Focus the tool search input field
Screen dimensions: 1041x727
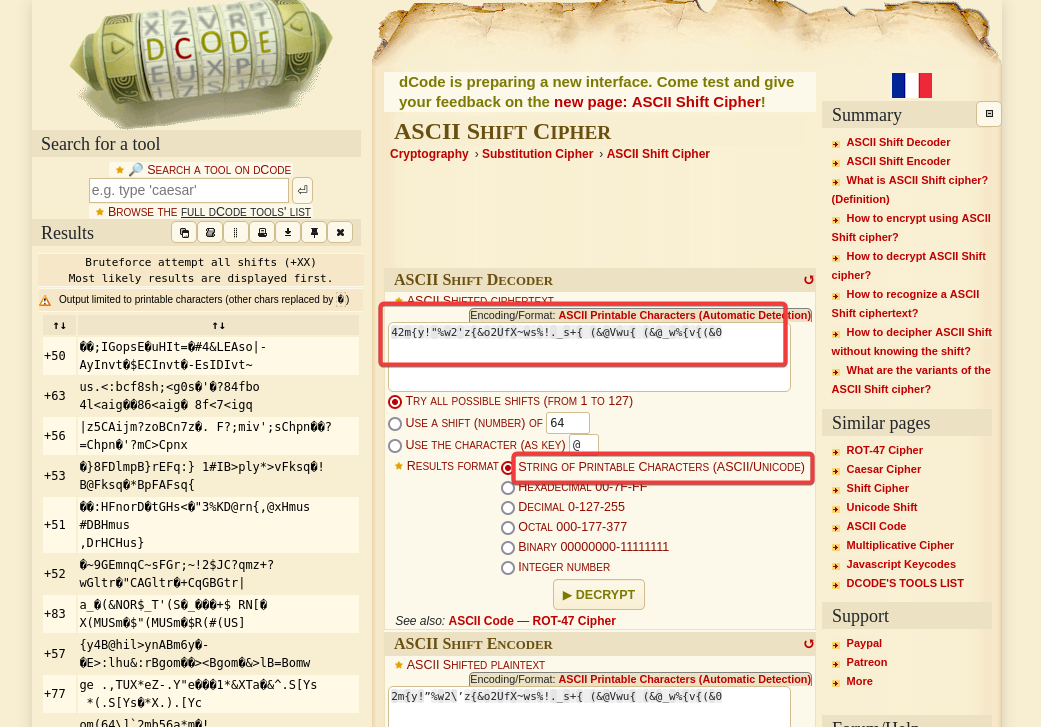[x=189, y=191]
